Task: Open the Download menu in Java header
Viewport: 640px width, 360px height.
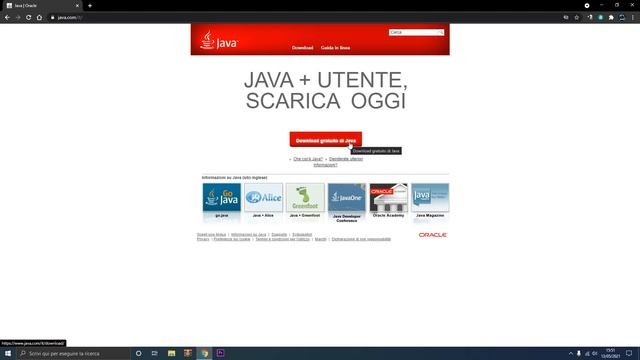Action: (x=302, y=48)
